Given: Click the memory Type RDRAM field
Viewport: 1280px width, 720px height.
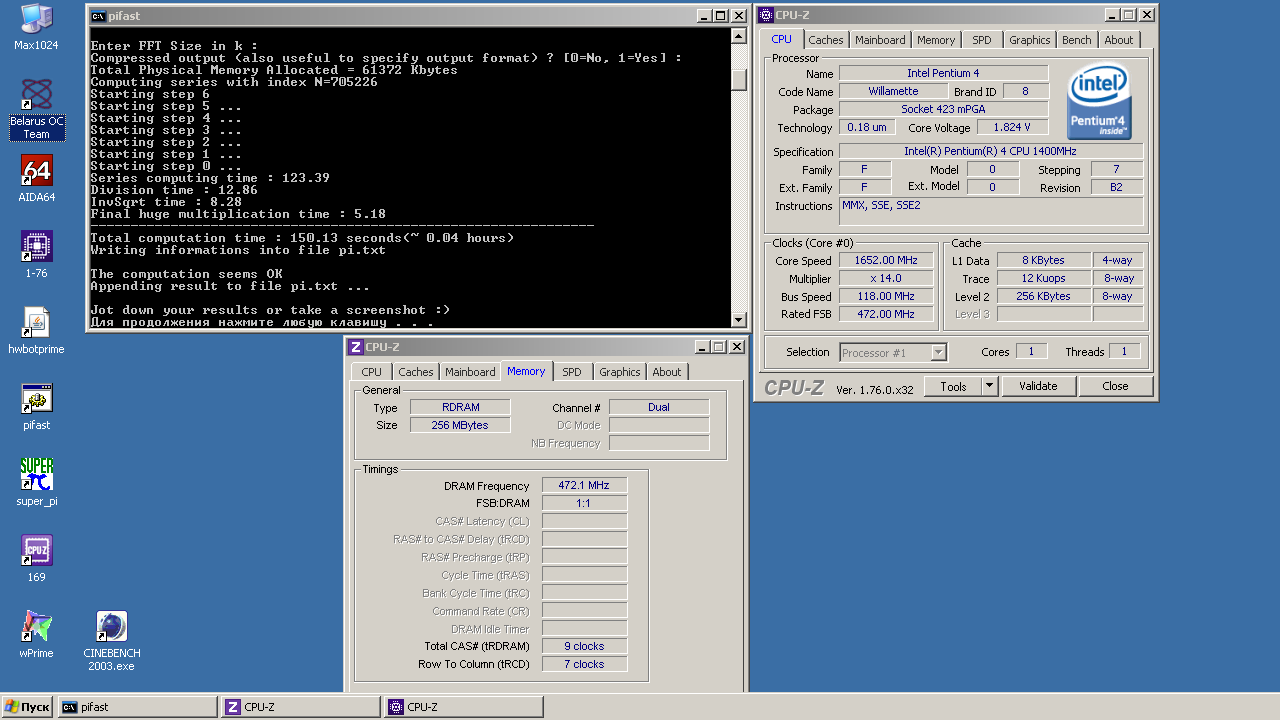Looking at the screenshot, I should [x=460, y=407].
